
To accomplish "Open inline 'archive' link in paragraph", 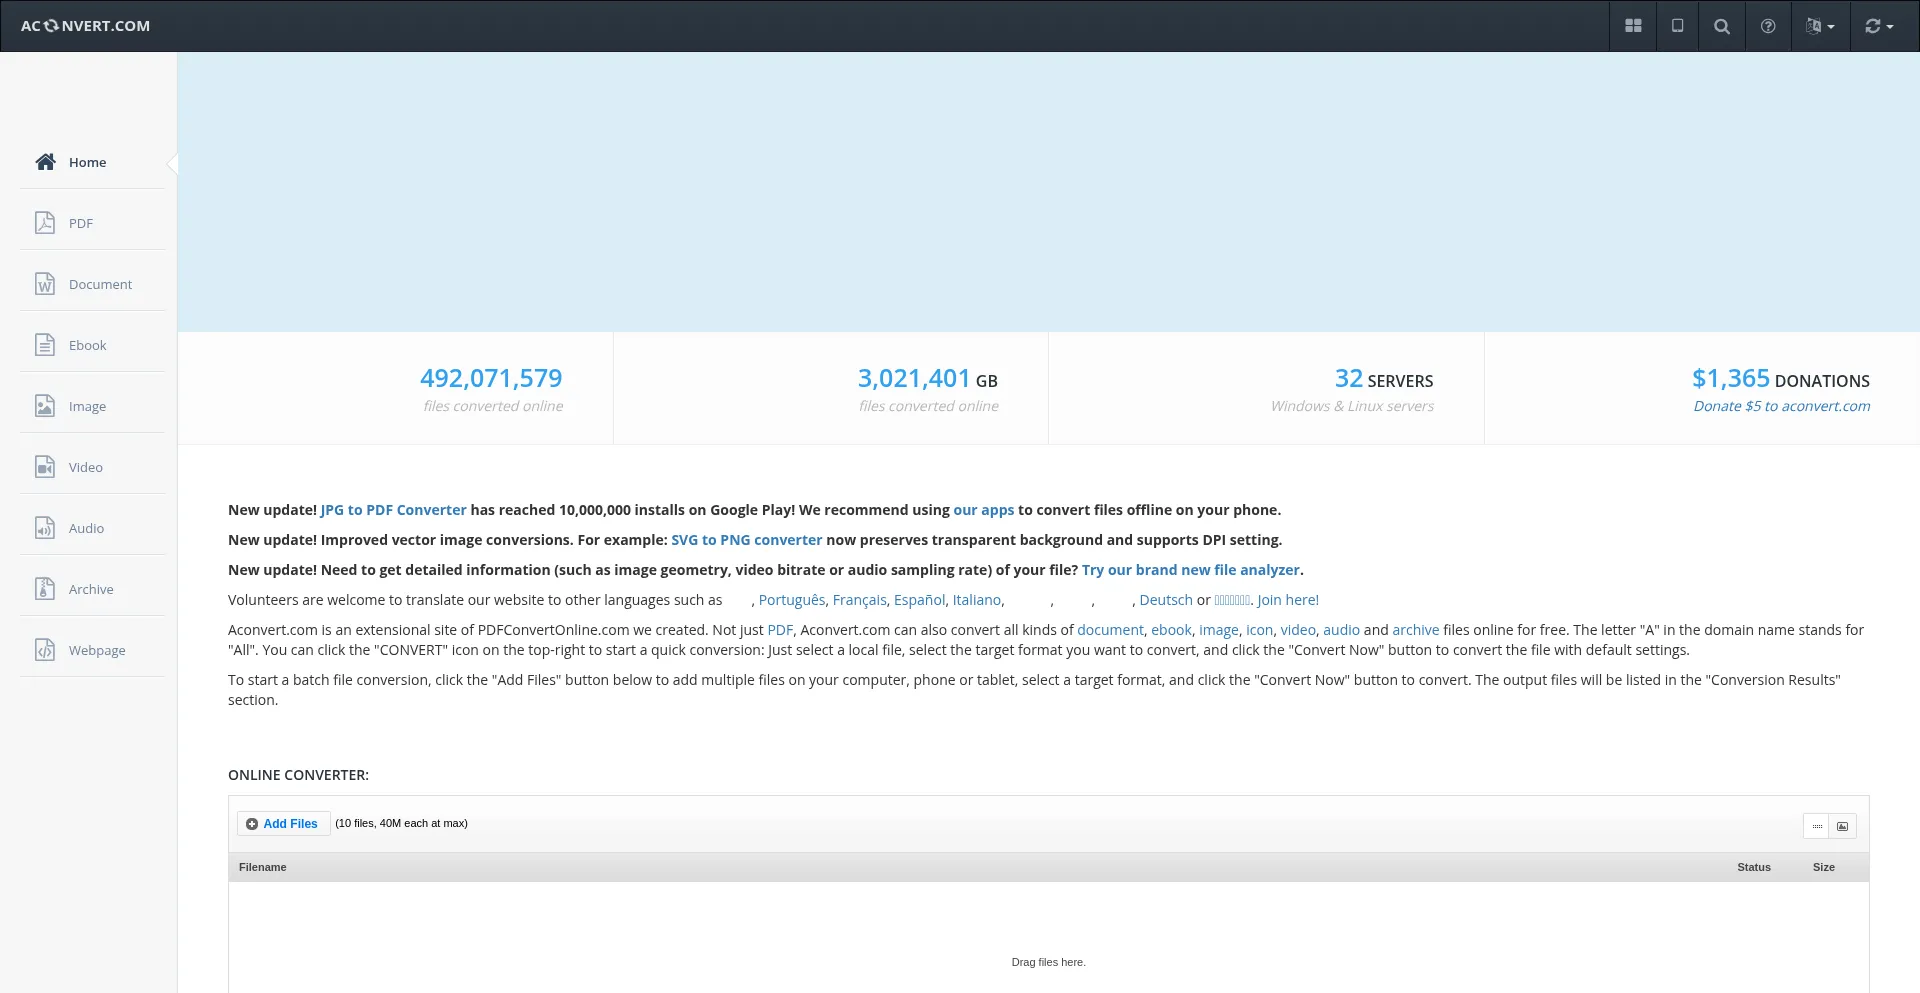I will [1415, 630].
